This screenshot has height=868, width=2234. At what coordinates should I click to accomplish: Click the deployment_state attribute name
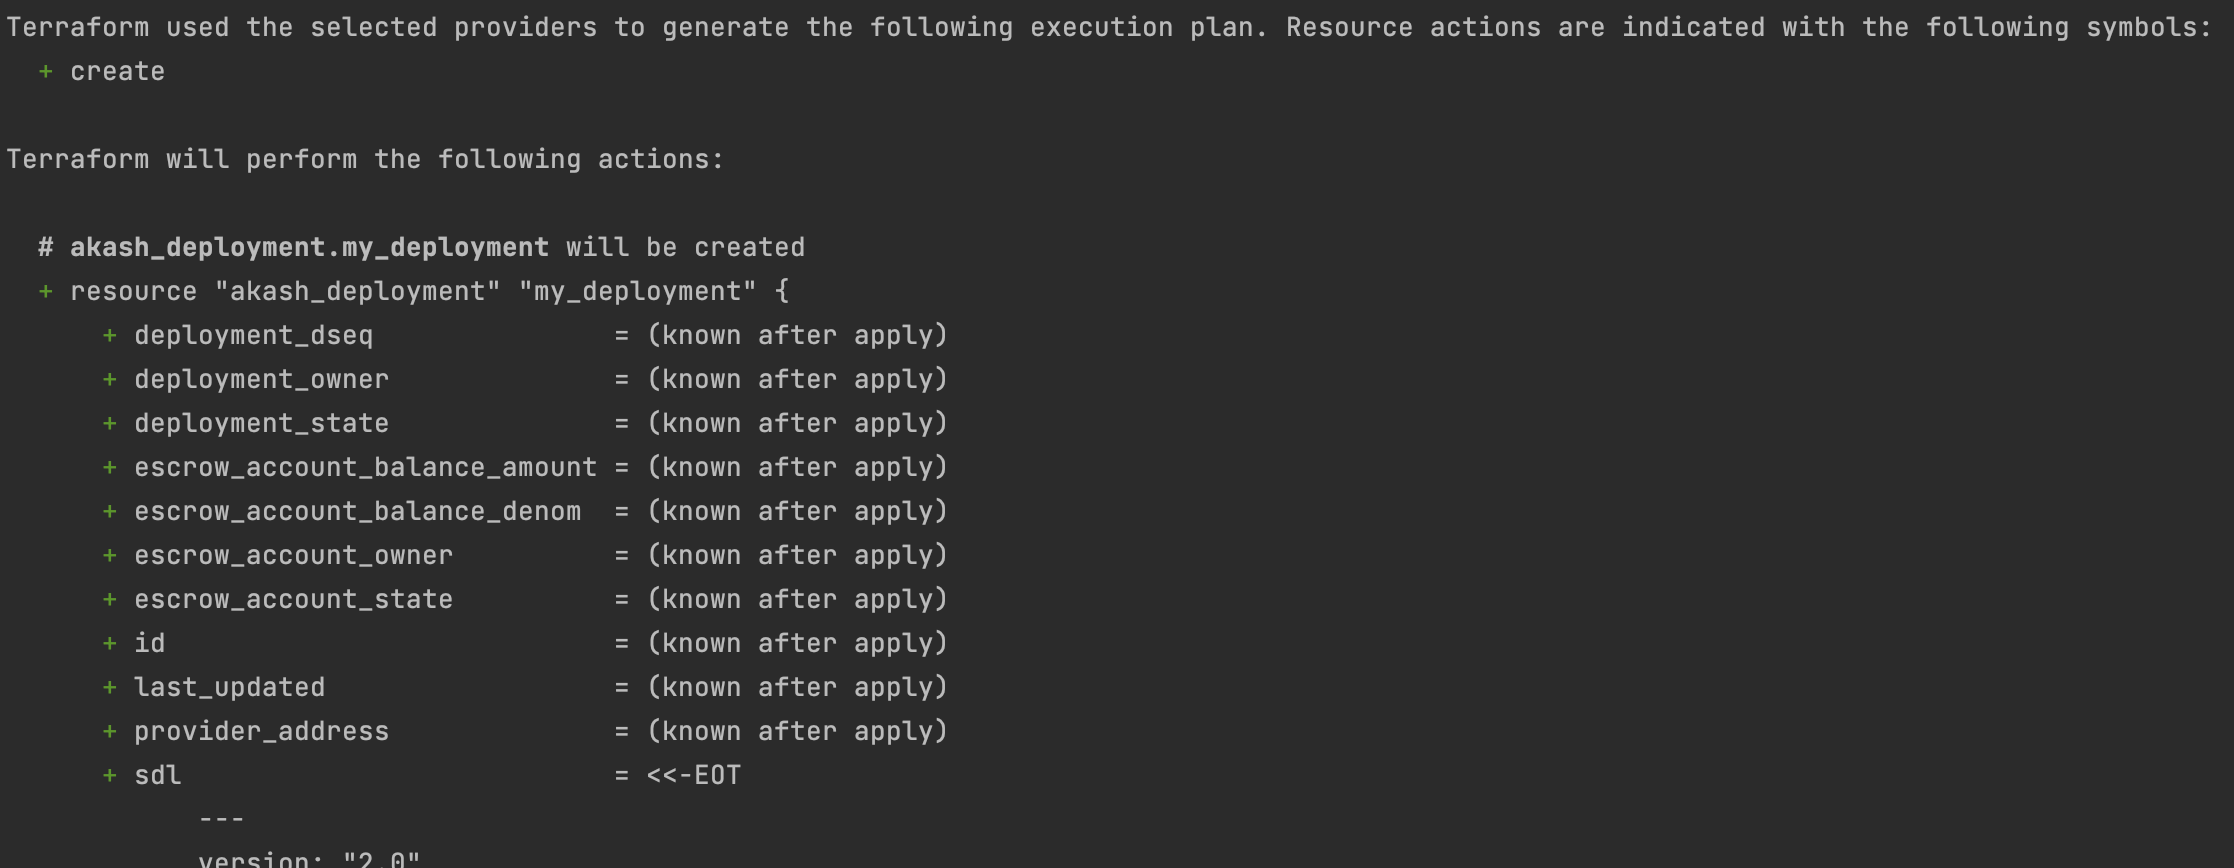click(261, 424)
